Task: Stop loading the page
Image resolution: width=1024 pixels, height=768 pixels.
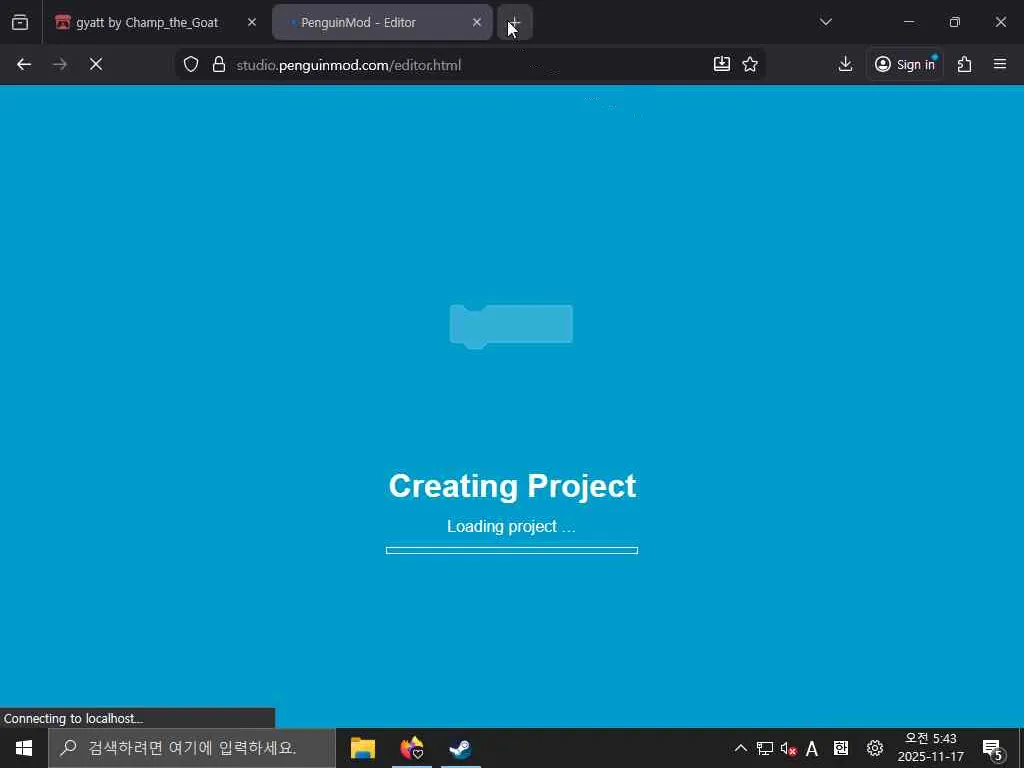Action: [x=95, y=64]
